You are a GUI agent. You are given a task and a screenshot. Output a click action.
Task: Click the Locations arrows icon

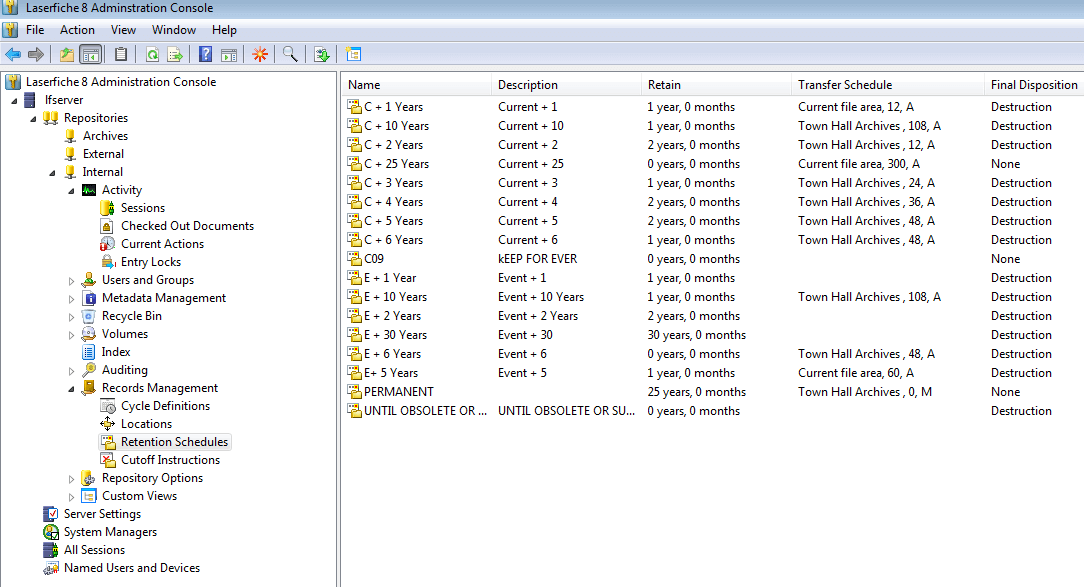click(x=107, y=424)
